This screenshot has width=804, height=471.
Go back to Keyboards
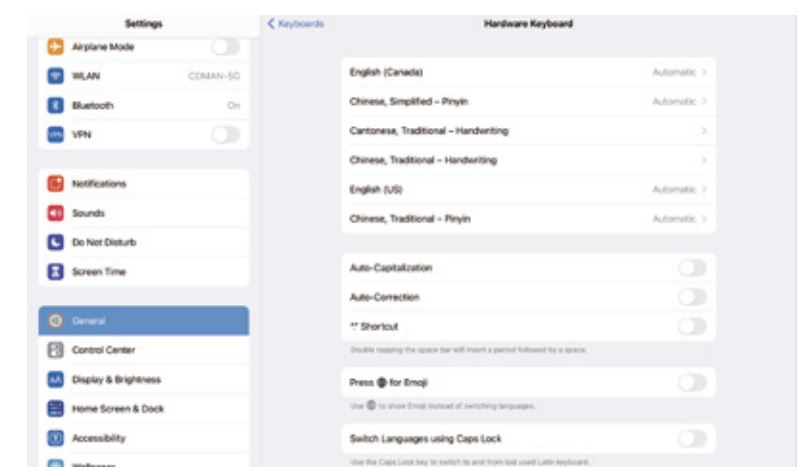point(296,24)
